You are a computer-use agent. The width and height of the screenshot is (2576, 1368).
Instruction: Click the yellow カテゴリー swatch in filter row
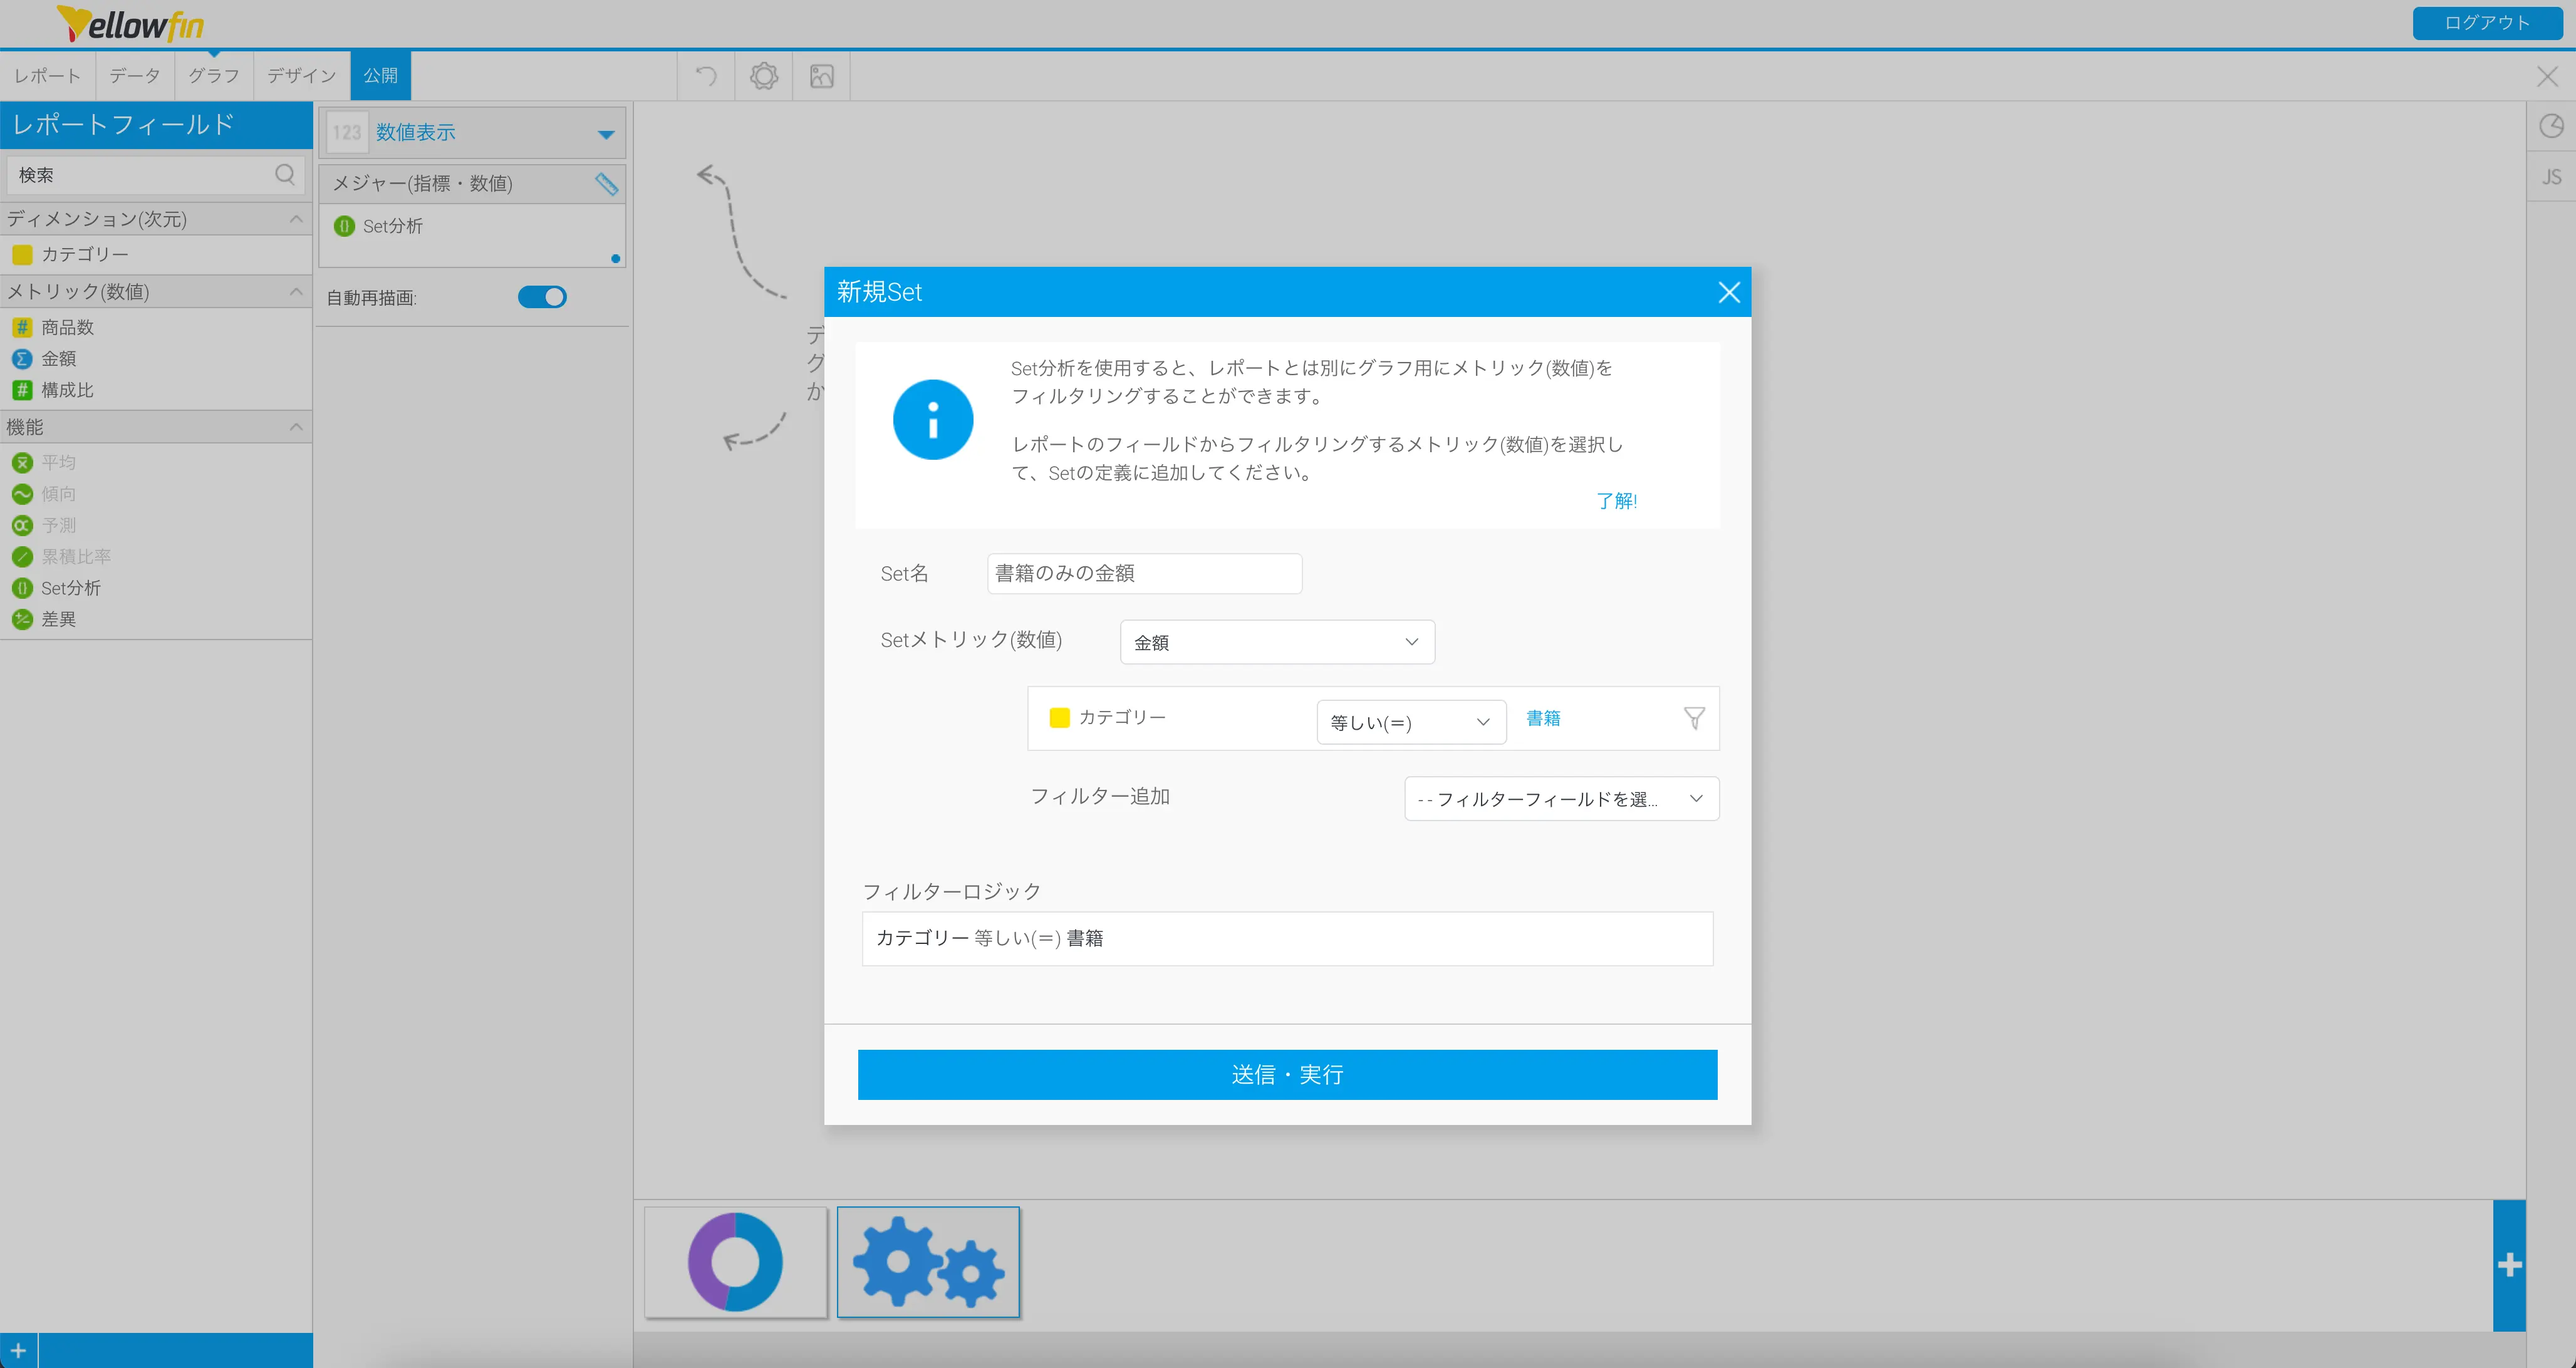tap(1060, 717)
